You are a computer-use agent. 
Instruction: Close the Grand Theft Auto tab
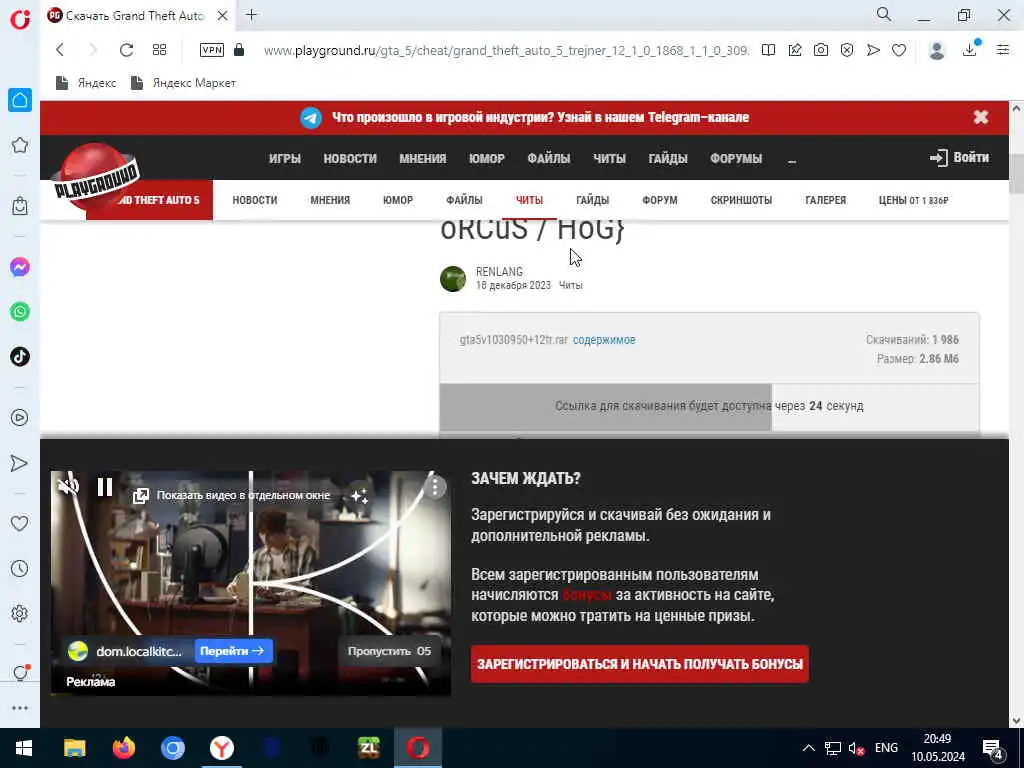[x=223, y=16]
